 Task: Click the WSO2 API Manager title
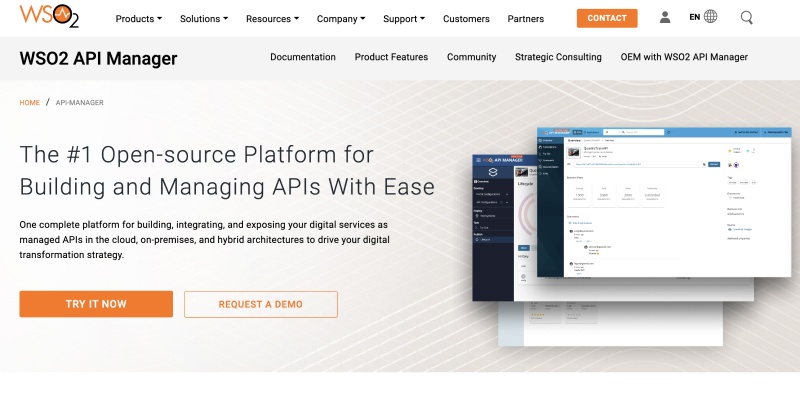tap(98, 59)
